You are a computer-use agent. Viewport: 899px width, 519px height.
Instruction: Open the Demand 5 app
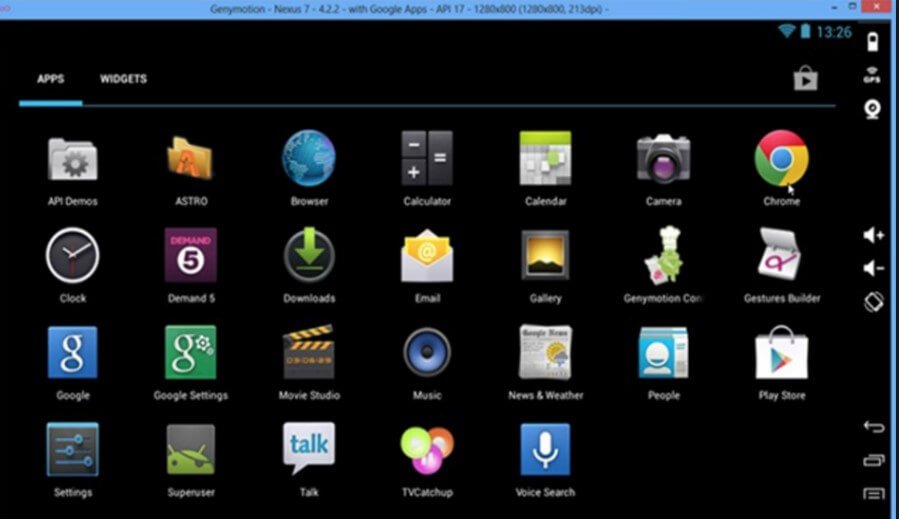pos(190,255)
